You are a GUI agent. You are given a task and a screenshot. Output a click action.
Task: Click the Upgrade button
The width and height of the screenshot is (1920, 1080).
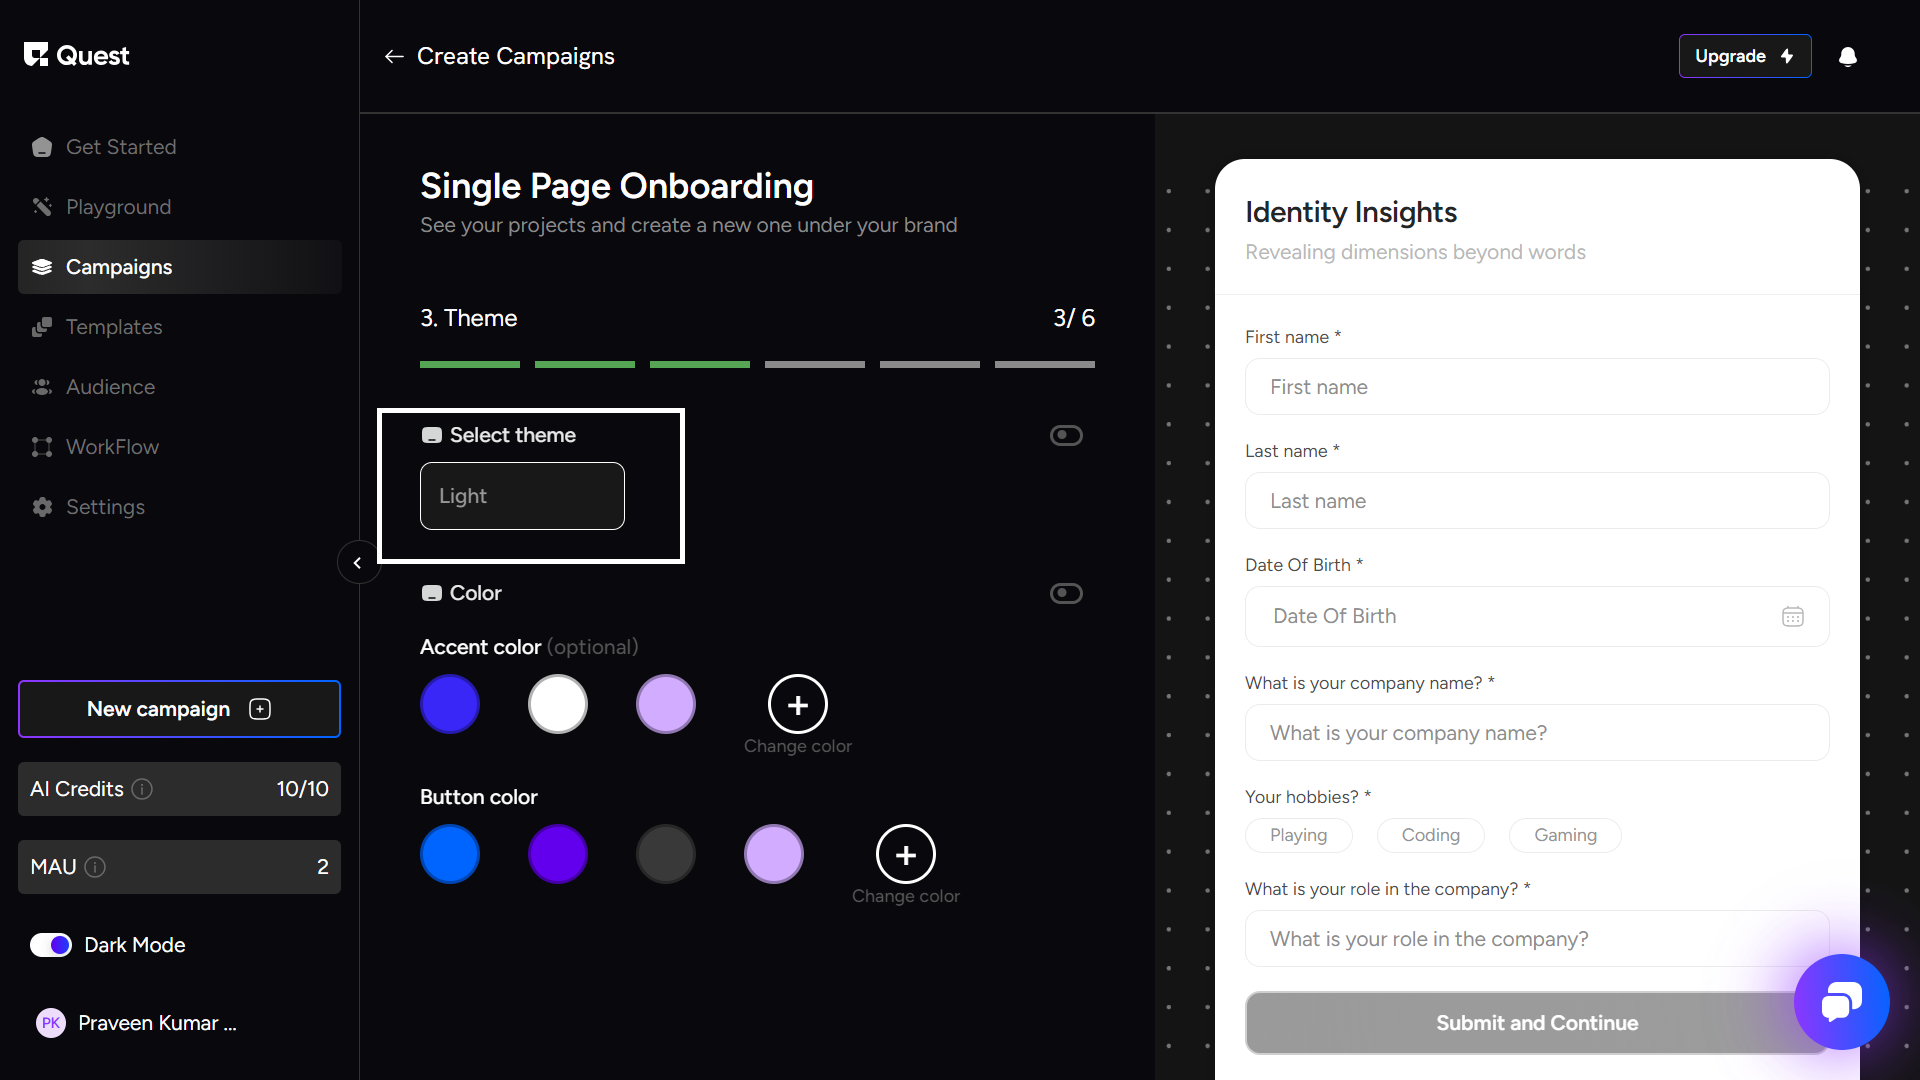click(1744, 57)
